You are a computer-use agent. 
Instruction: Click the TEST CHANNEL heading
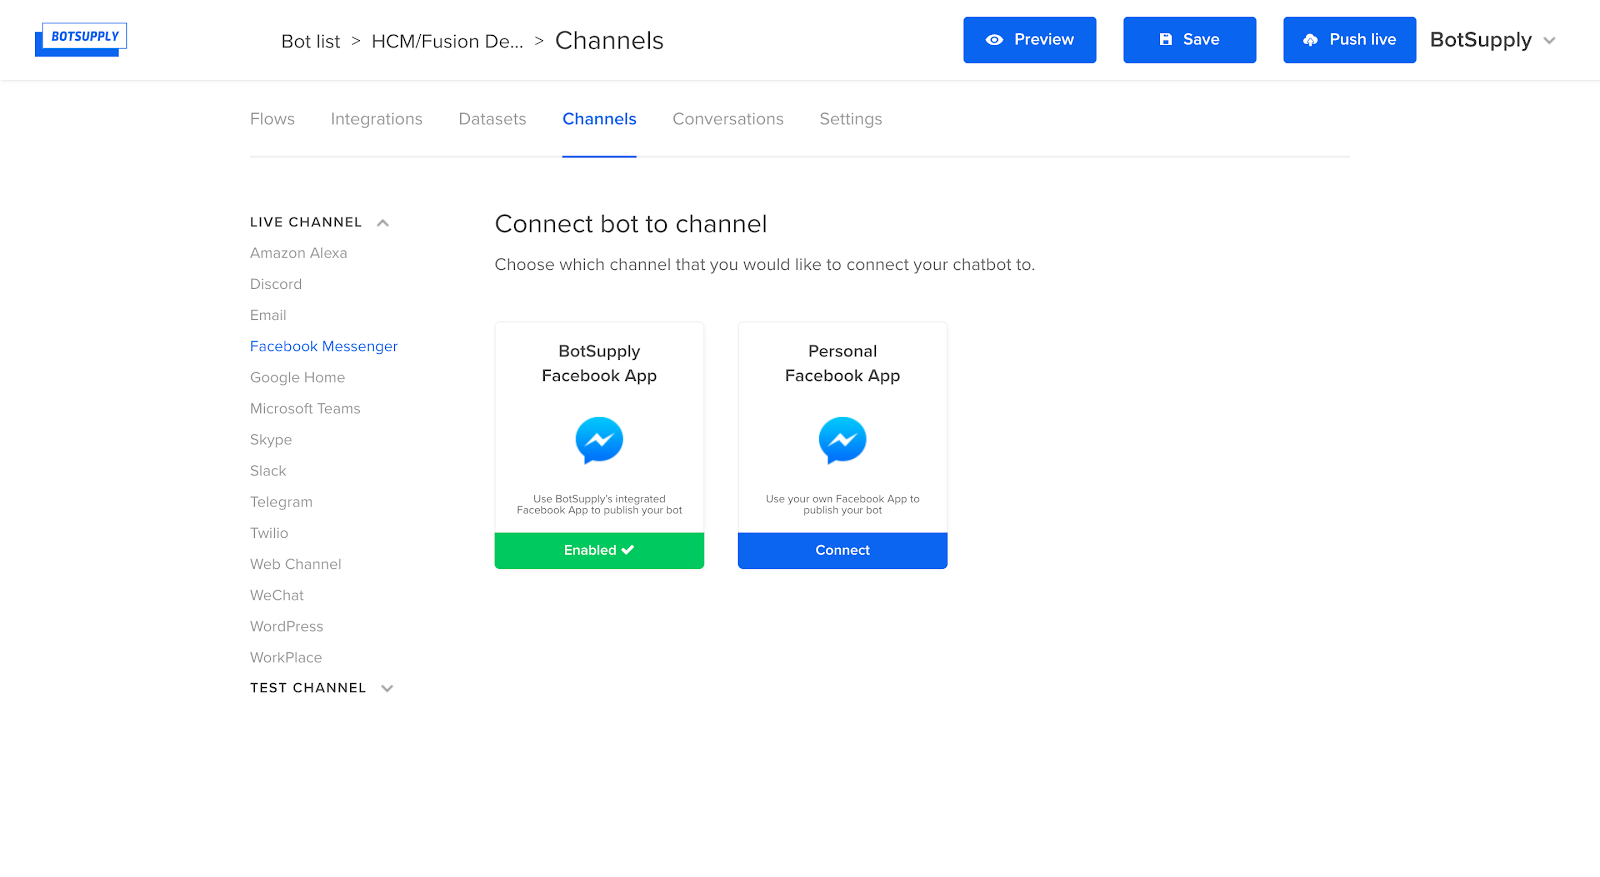(308, 688)
